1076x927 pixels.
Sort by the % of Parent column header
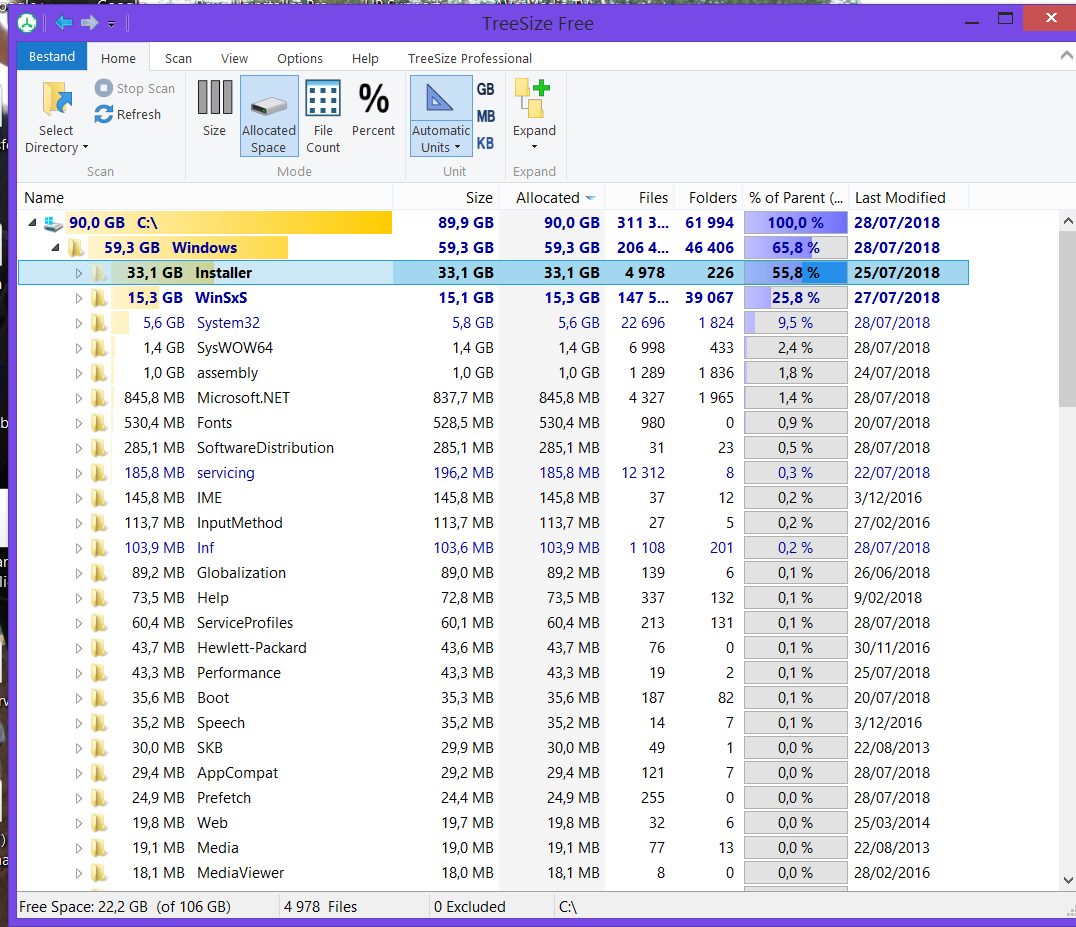pos(796,198)
